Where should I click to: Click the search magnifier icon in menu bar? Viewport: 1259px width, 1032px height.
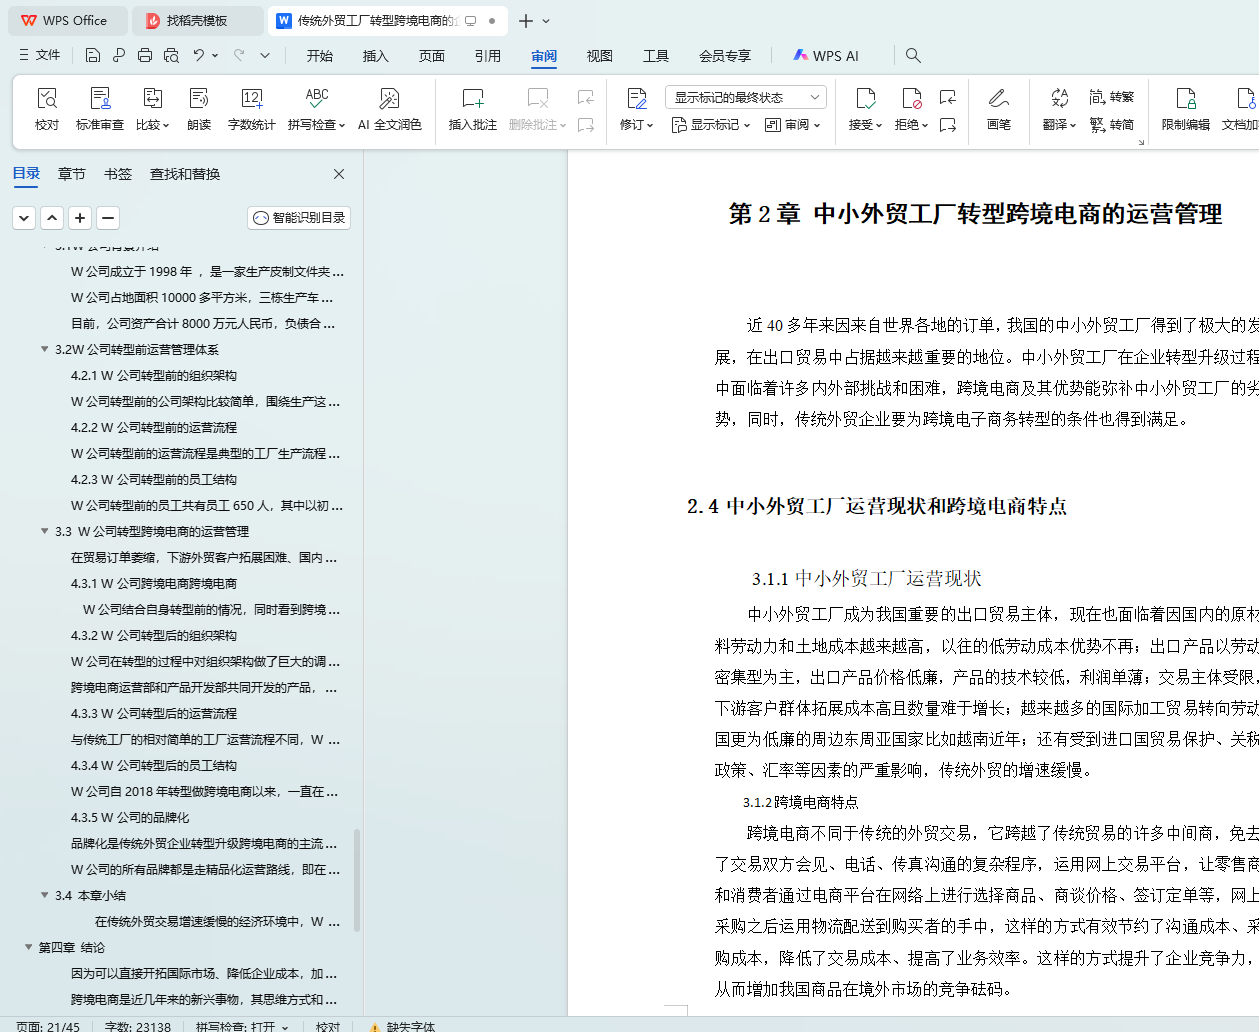click(913, 56)
